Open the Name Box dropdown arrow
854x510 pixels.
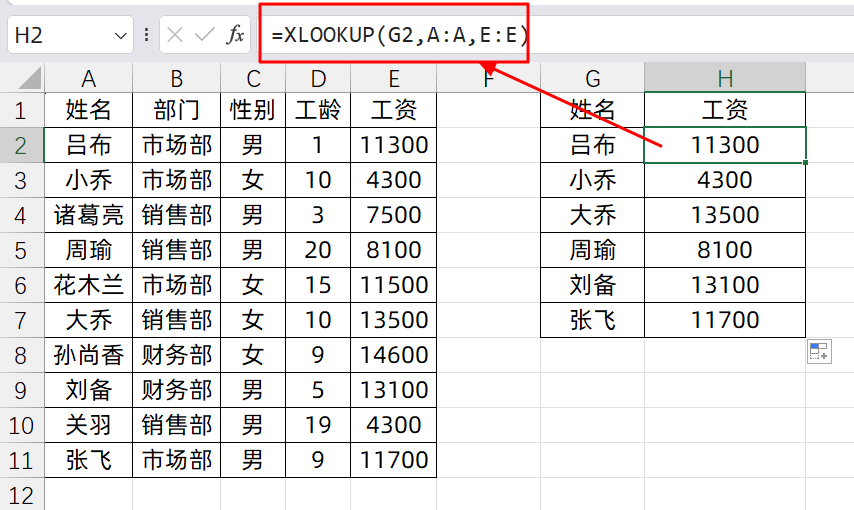coord(120,36)
